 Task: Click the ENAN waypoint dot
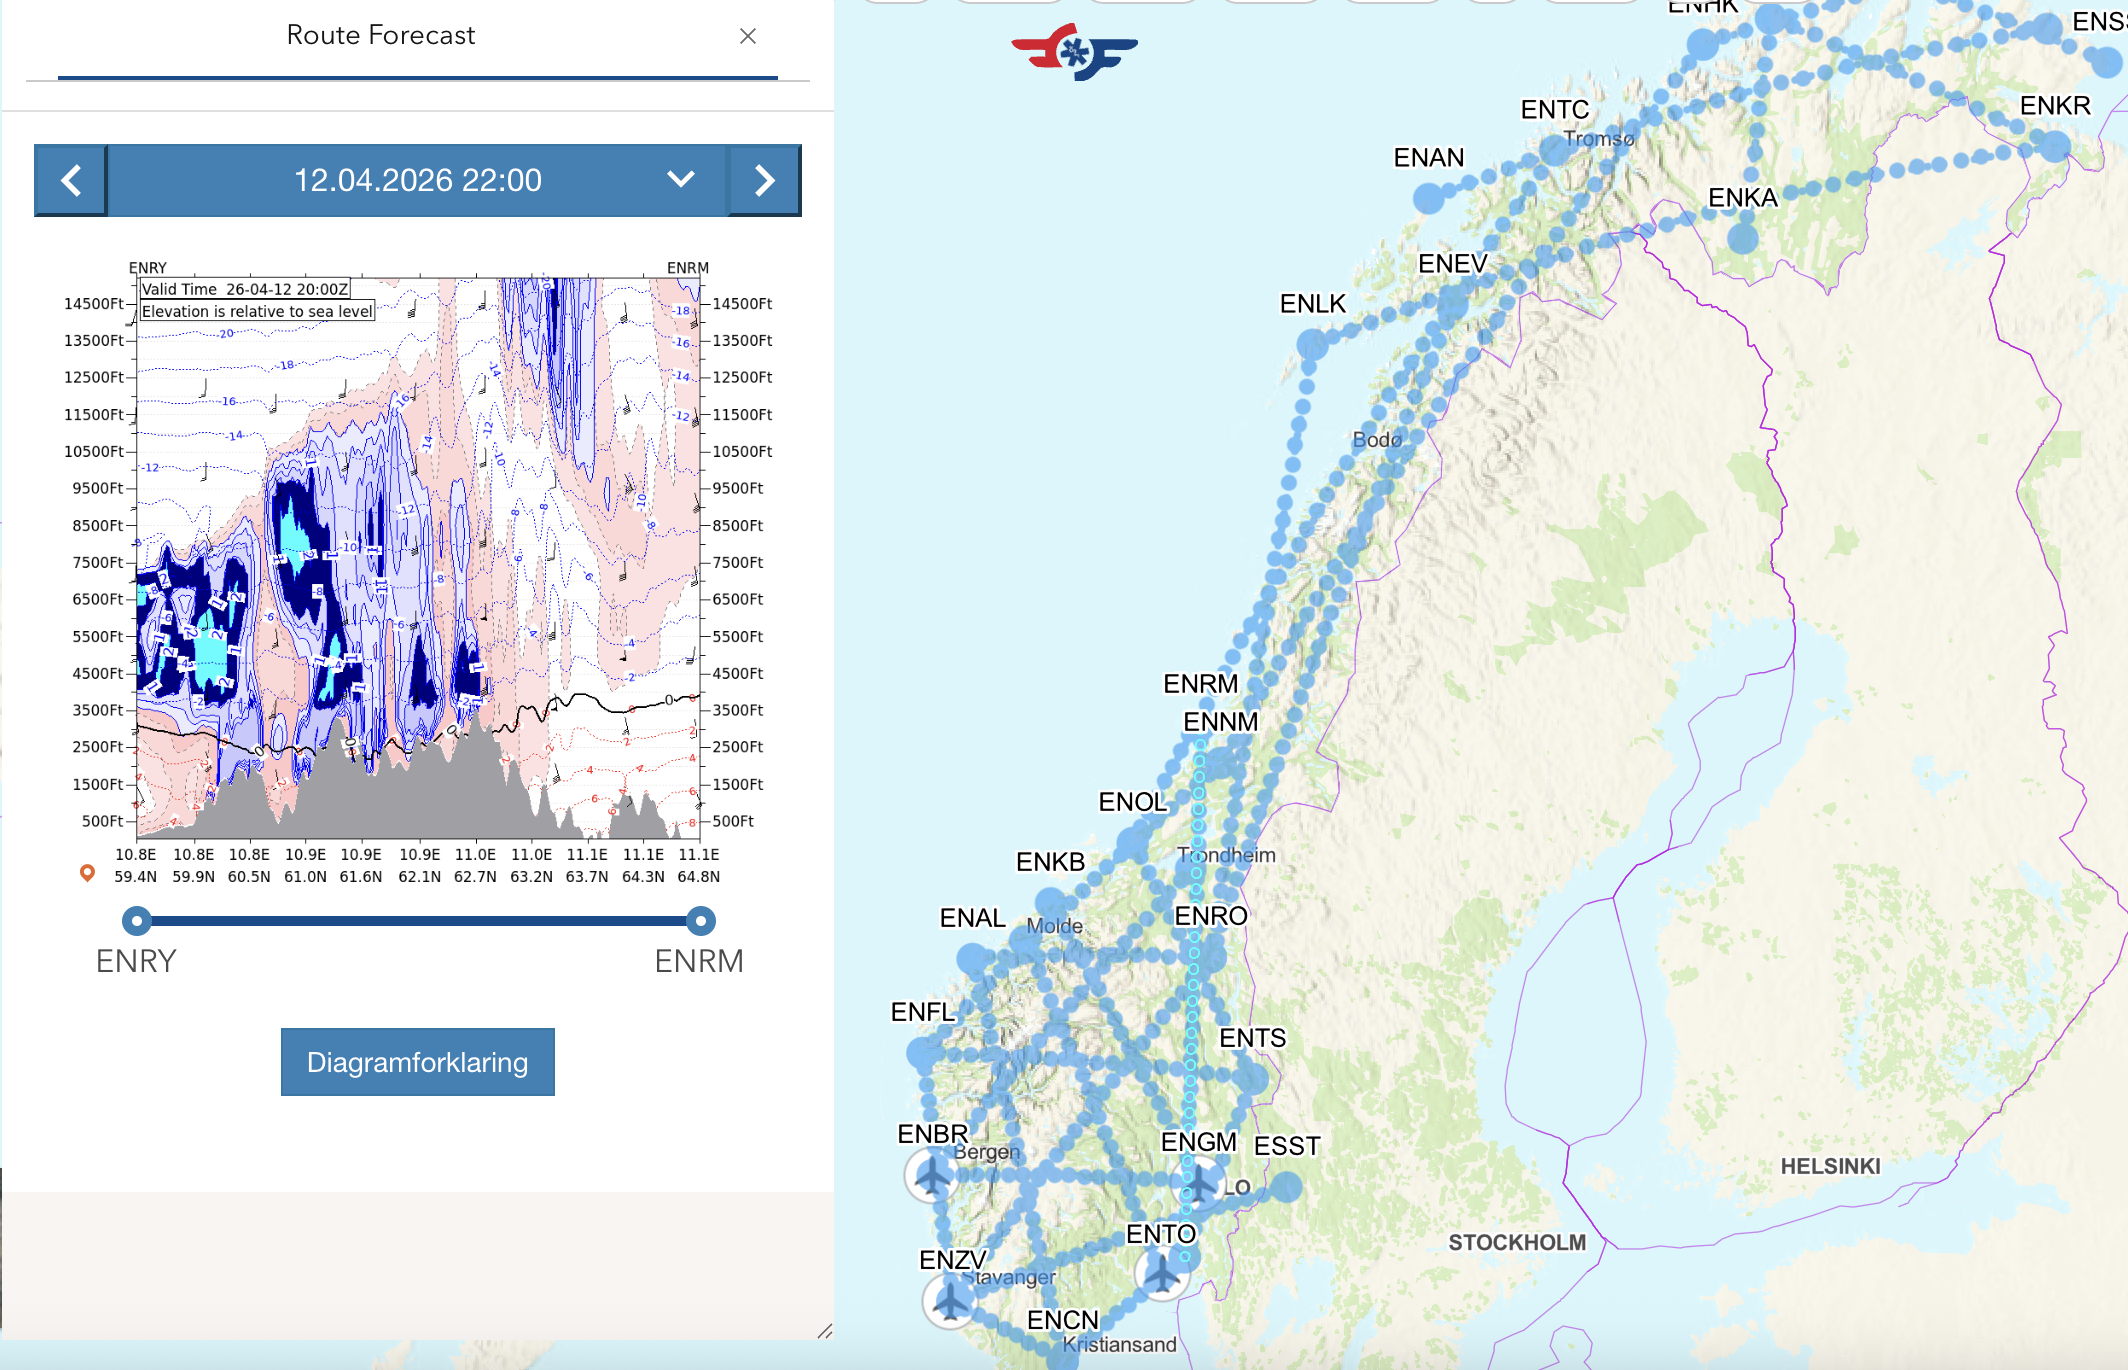[1430, 198]
